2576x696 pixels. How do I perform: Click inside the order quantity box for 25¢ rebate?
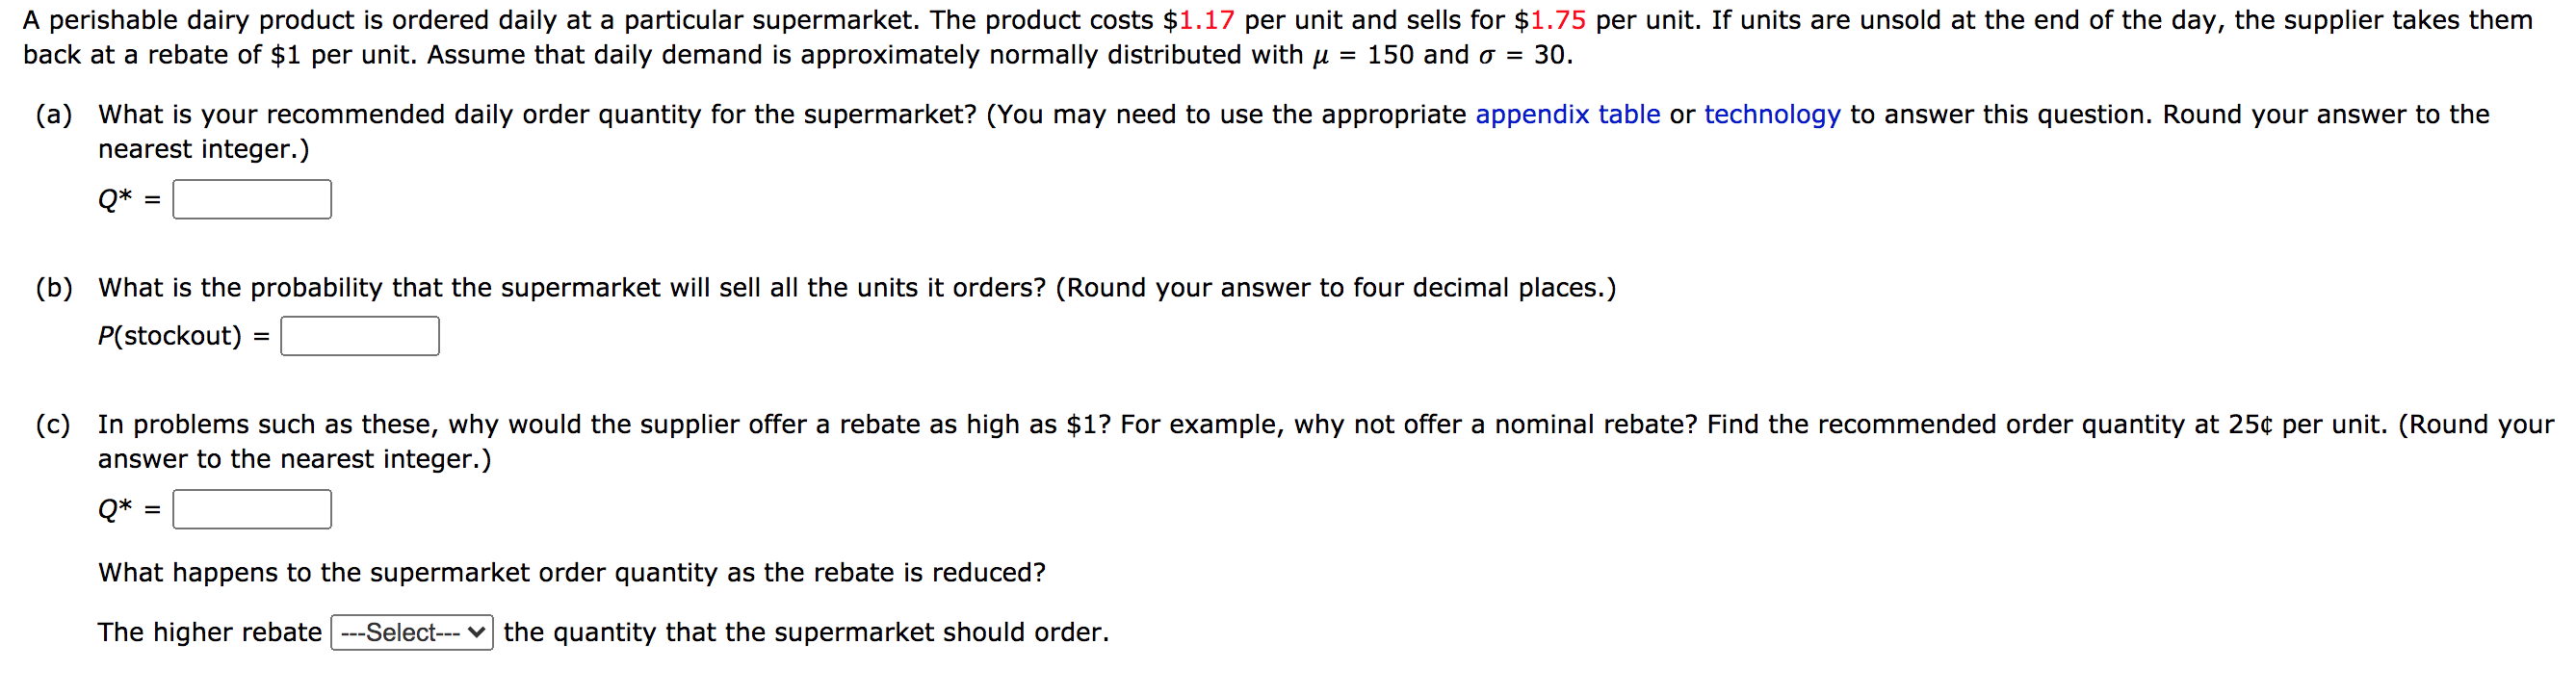pos(252,510)
